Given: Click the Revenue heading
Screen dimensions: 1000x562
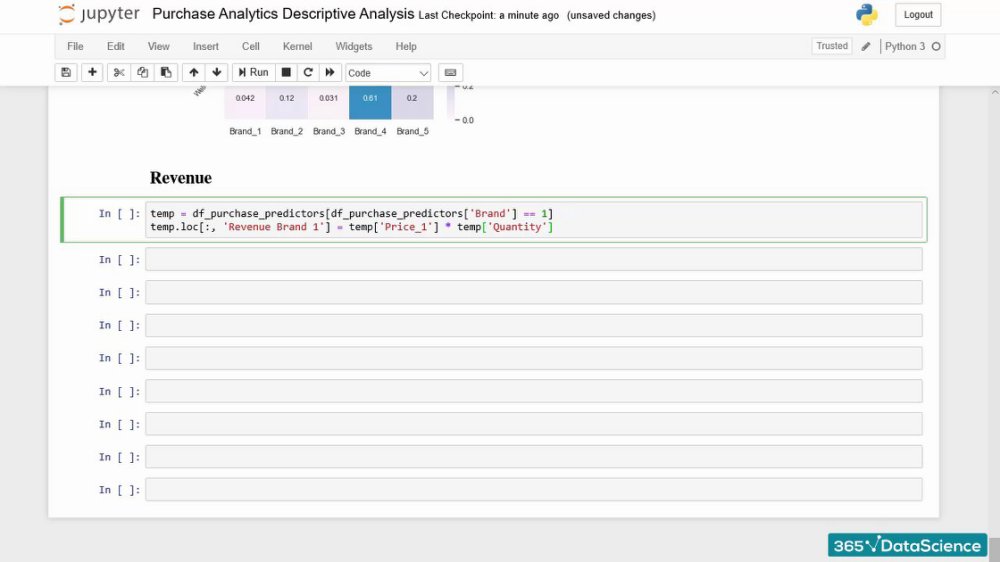Looking at the screenshot, I should point(181,178).
